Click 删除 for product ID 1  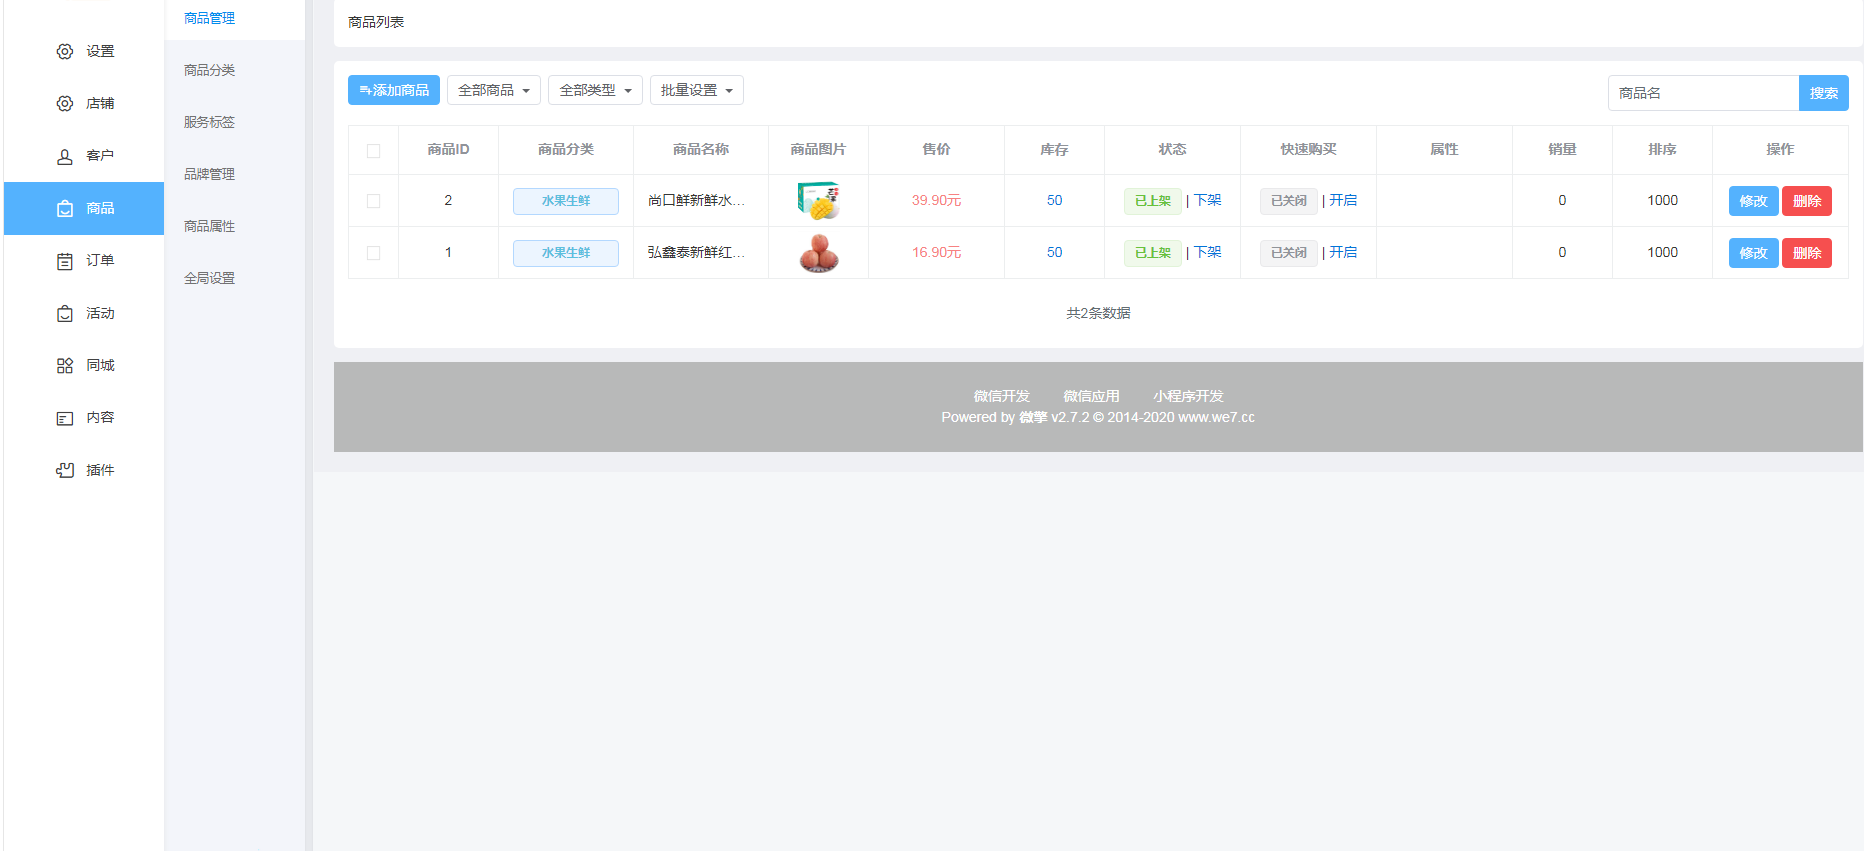(1807, 253)
